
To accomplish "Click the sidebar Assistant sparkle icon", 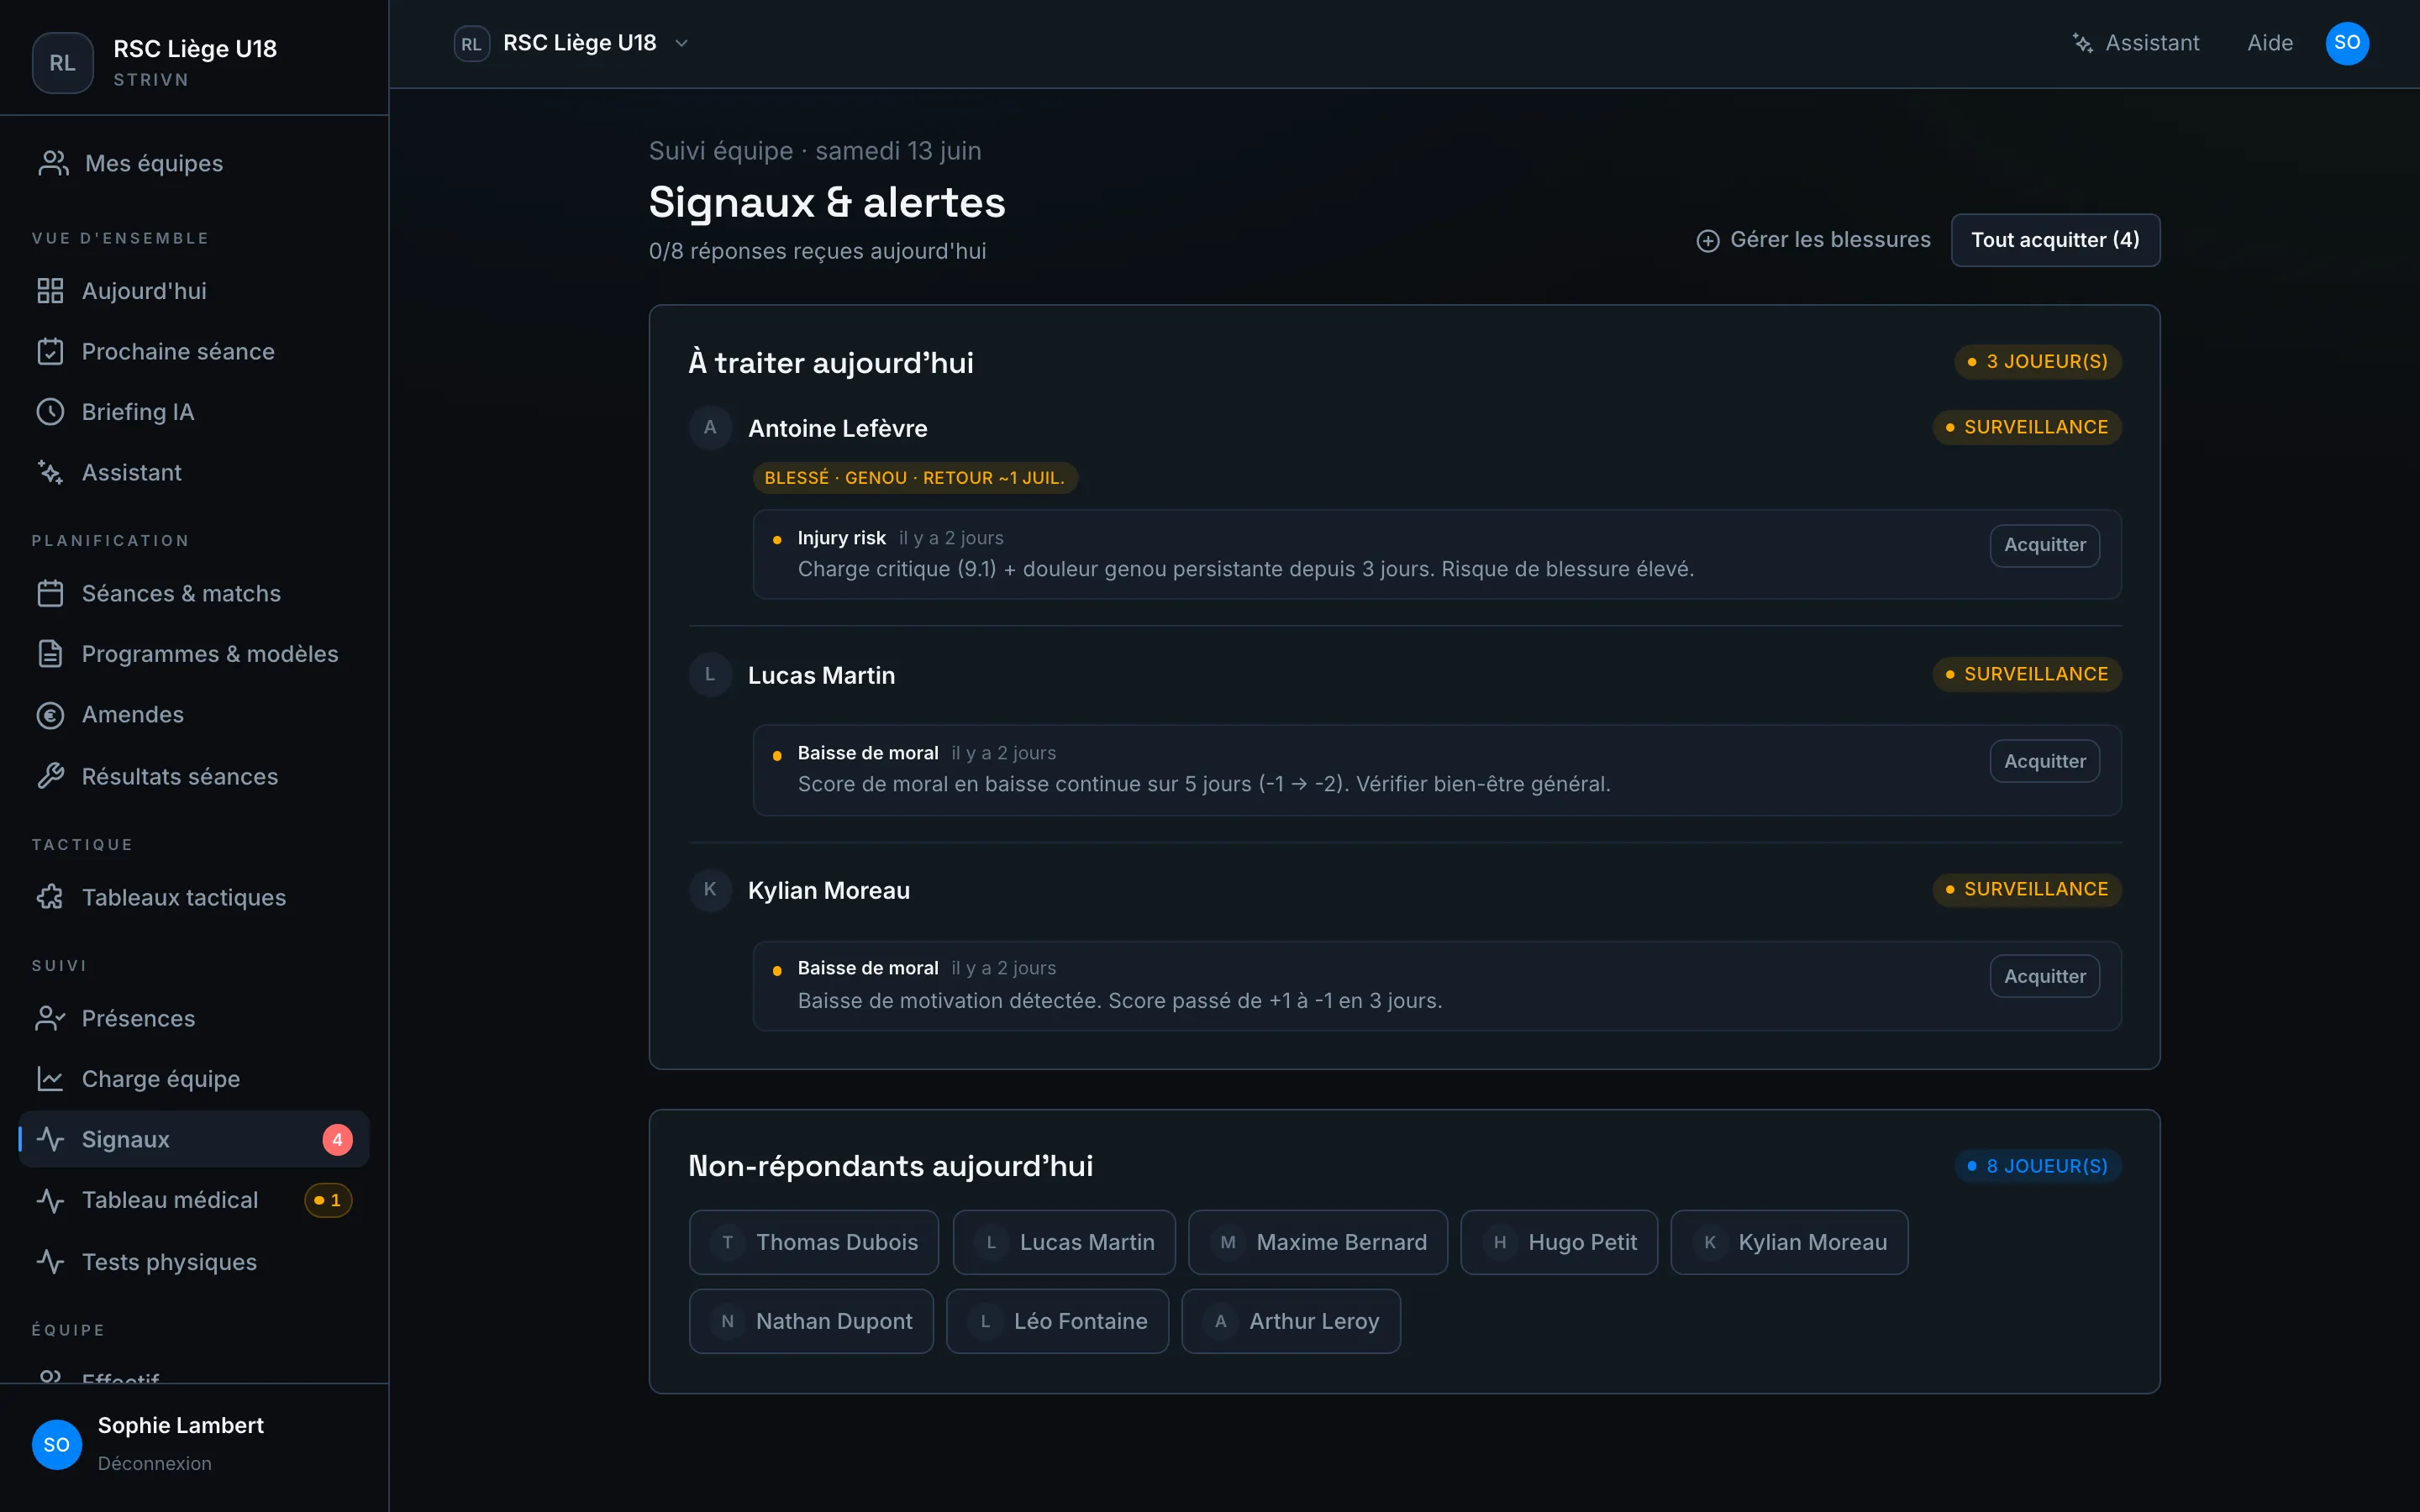I will (x=50, y=473).
